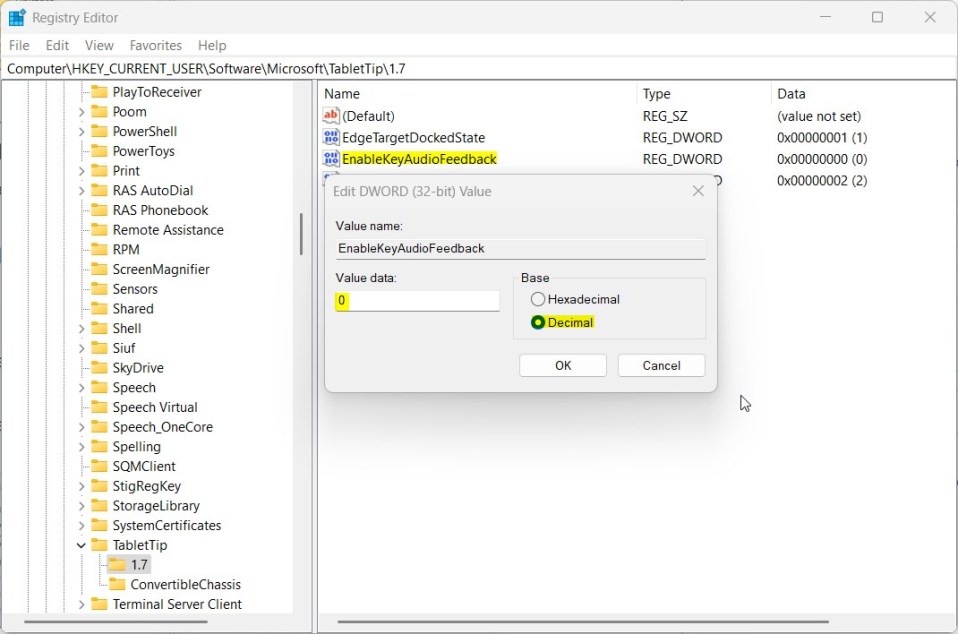Click the tree pane vertical scrollbar thumb

(x=301, y=234)
